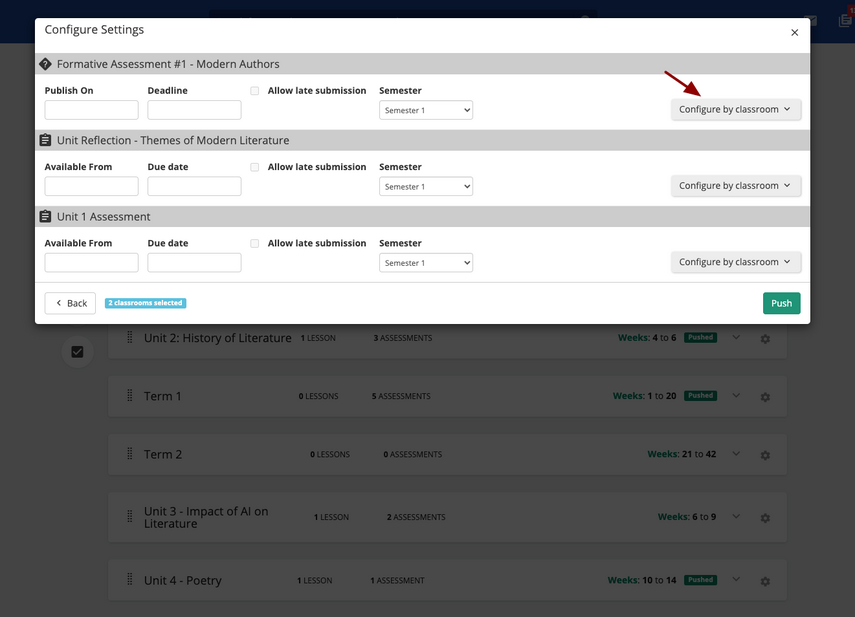
Task: Toggle the round select-all checkbox left of units
Action: pyautogui.click(x=77, y=352)
